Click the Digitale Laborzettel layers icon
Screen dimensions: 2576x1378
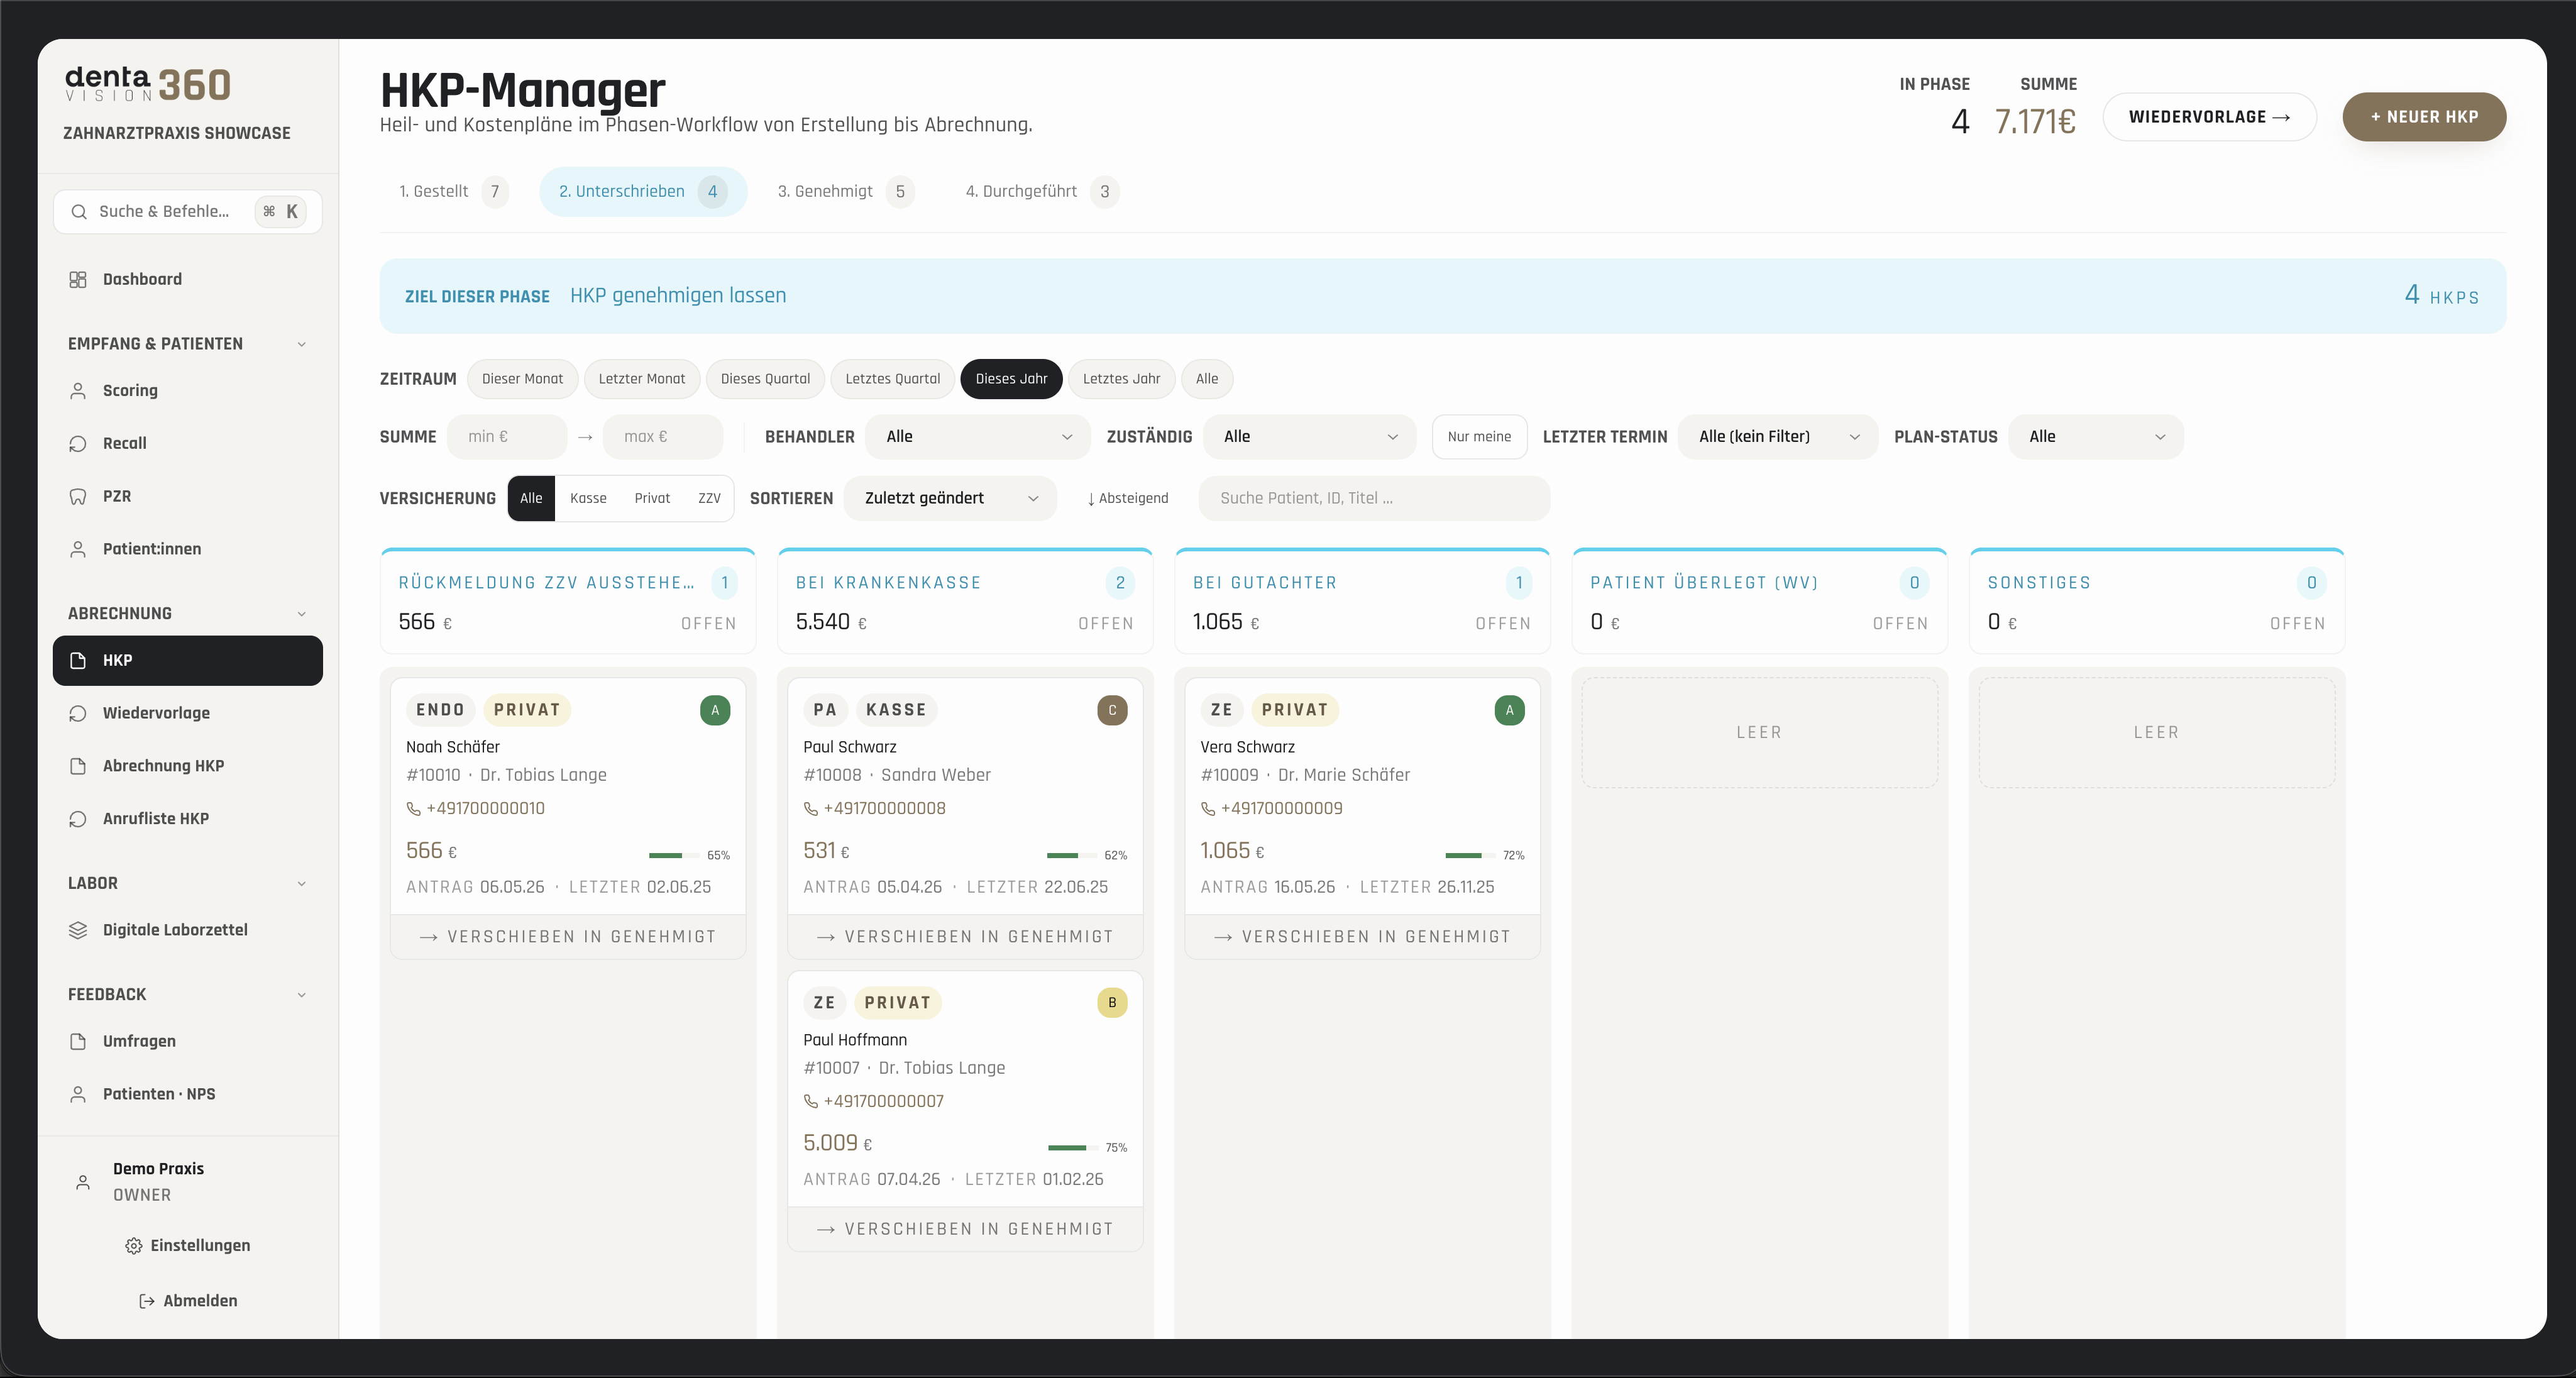77,930
